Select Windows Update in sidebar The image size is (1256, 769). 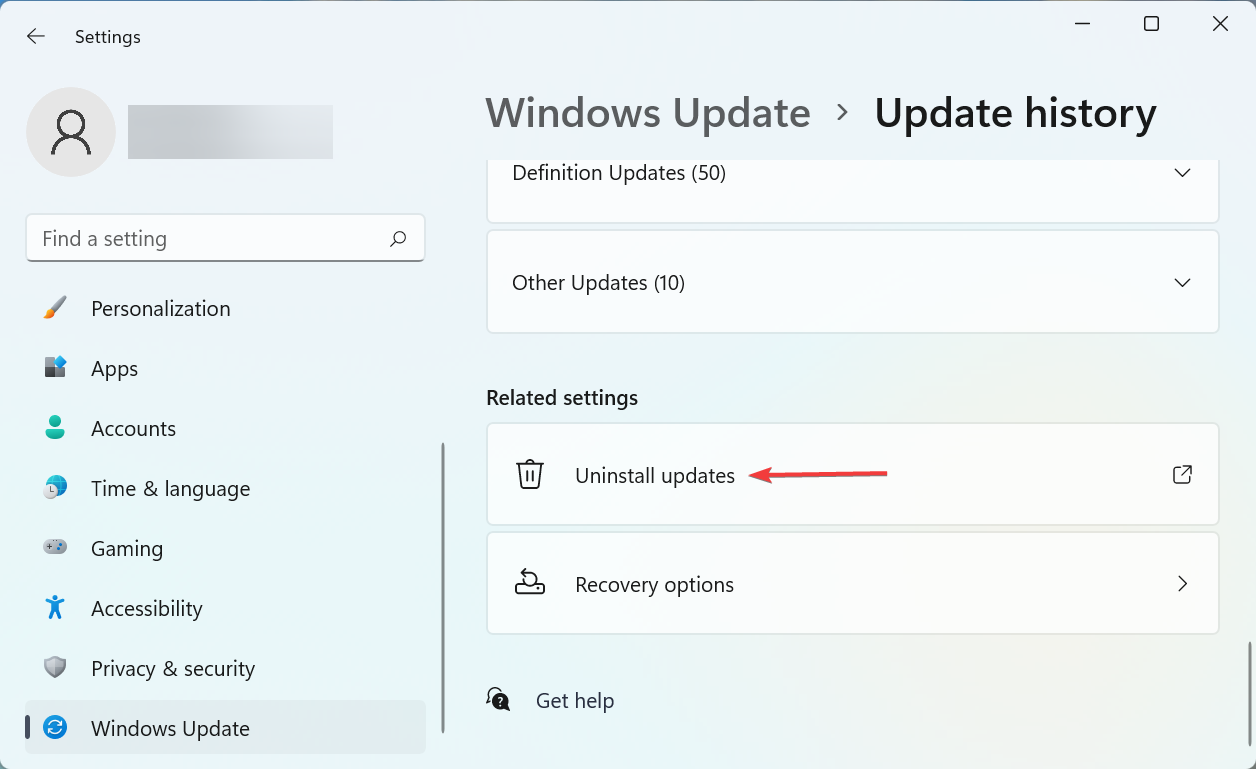pos(225,728)
